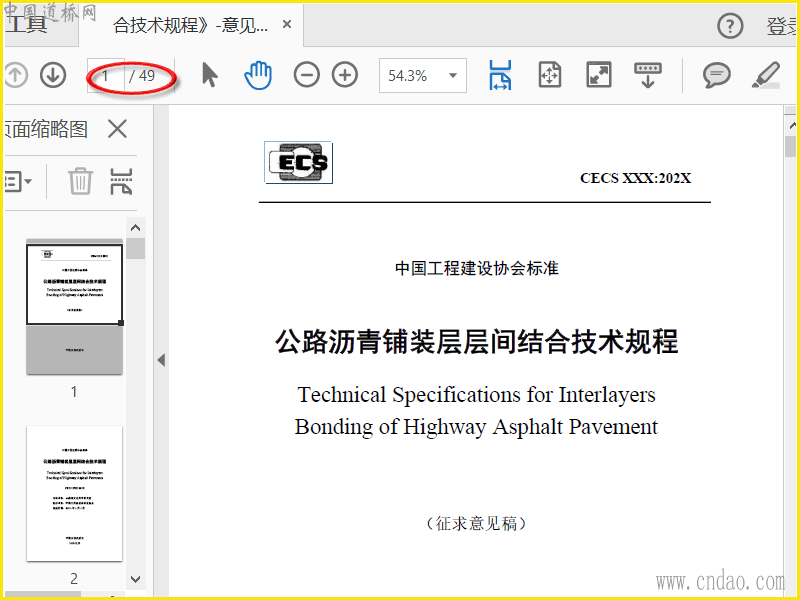800x600 pixels.
Task: Click the text 中国工程建设协会标准
Action: click(477, 268)
